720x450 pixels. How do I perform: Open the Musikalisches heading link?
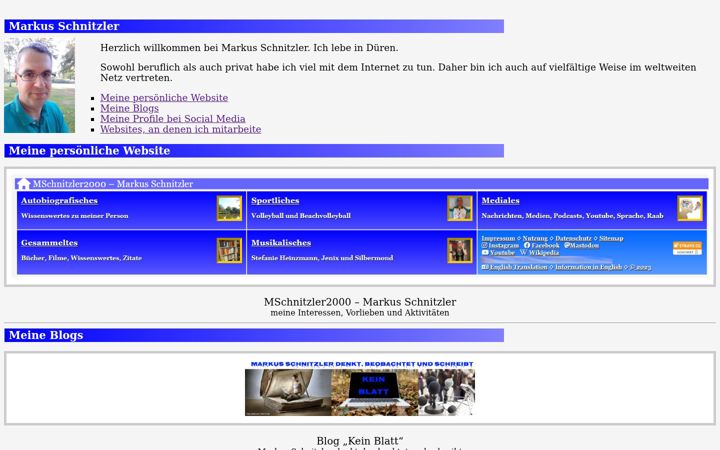click(281, 243)
